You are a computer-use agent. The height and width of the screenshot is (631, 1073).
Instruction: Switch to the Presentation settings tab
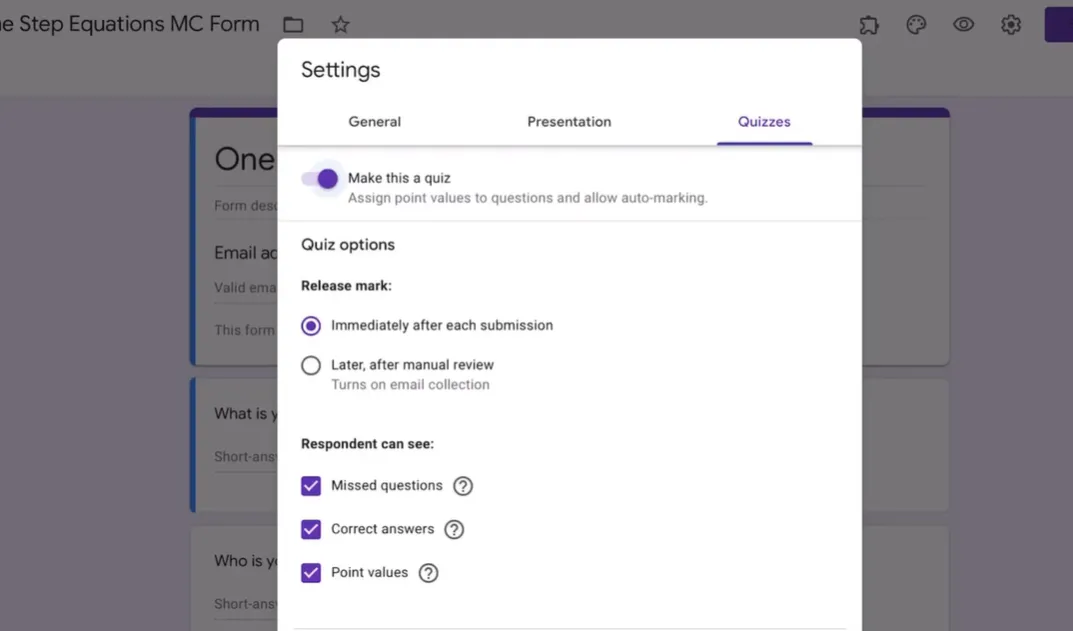tap(569, 122)
